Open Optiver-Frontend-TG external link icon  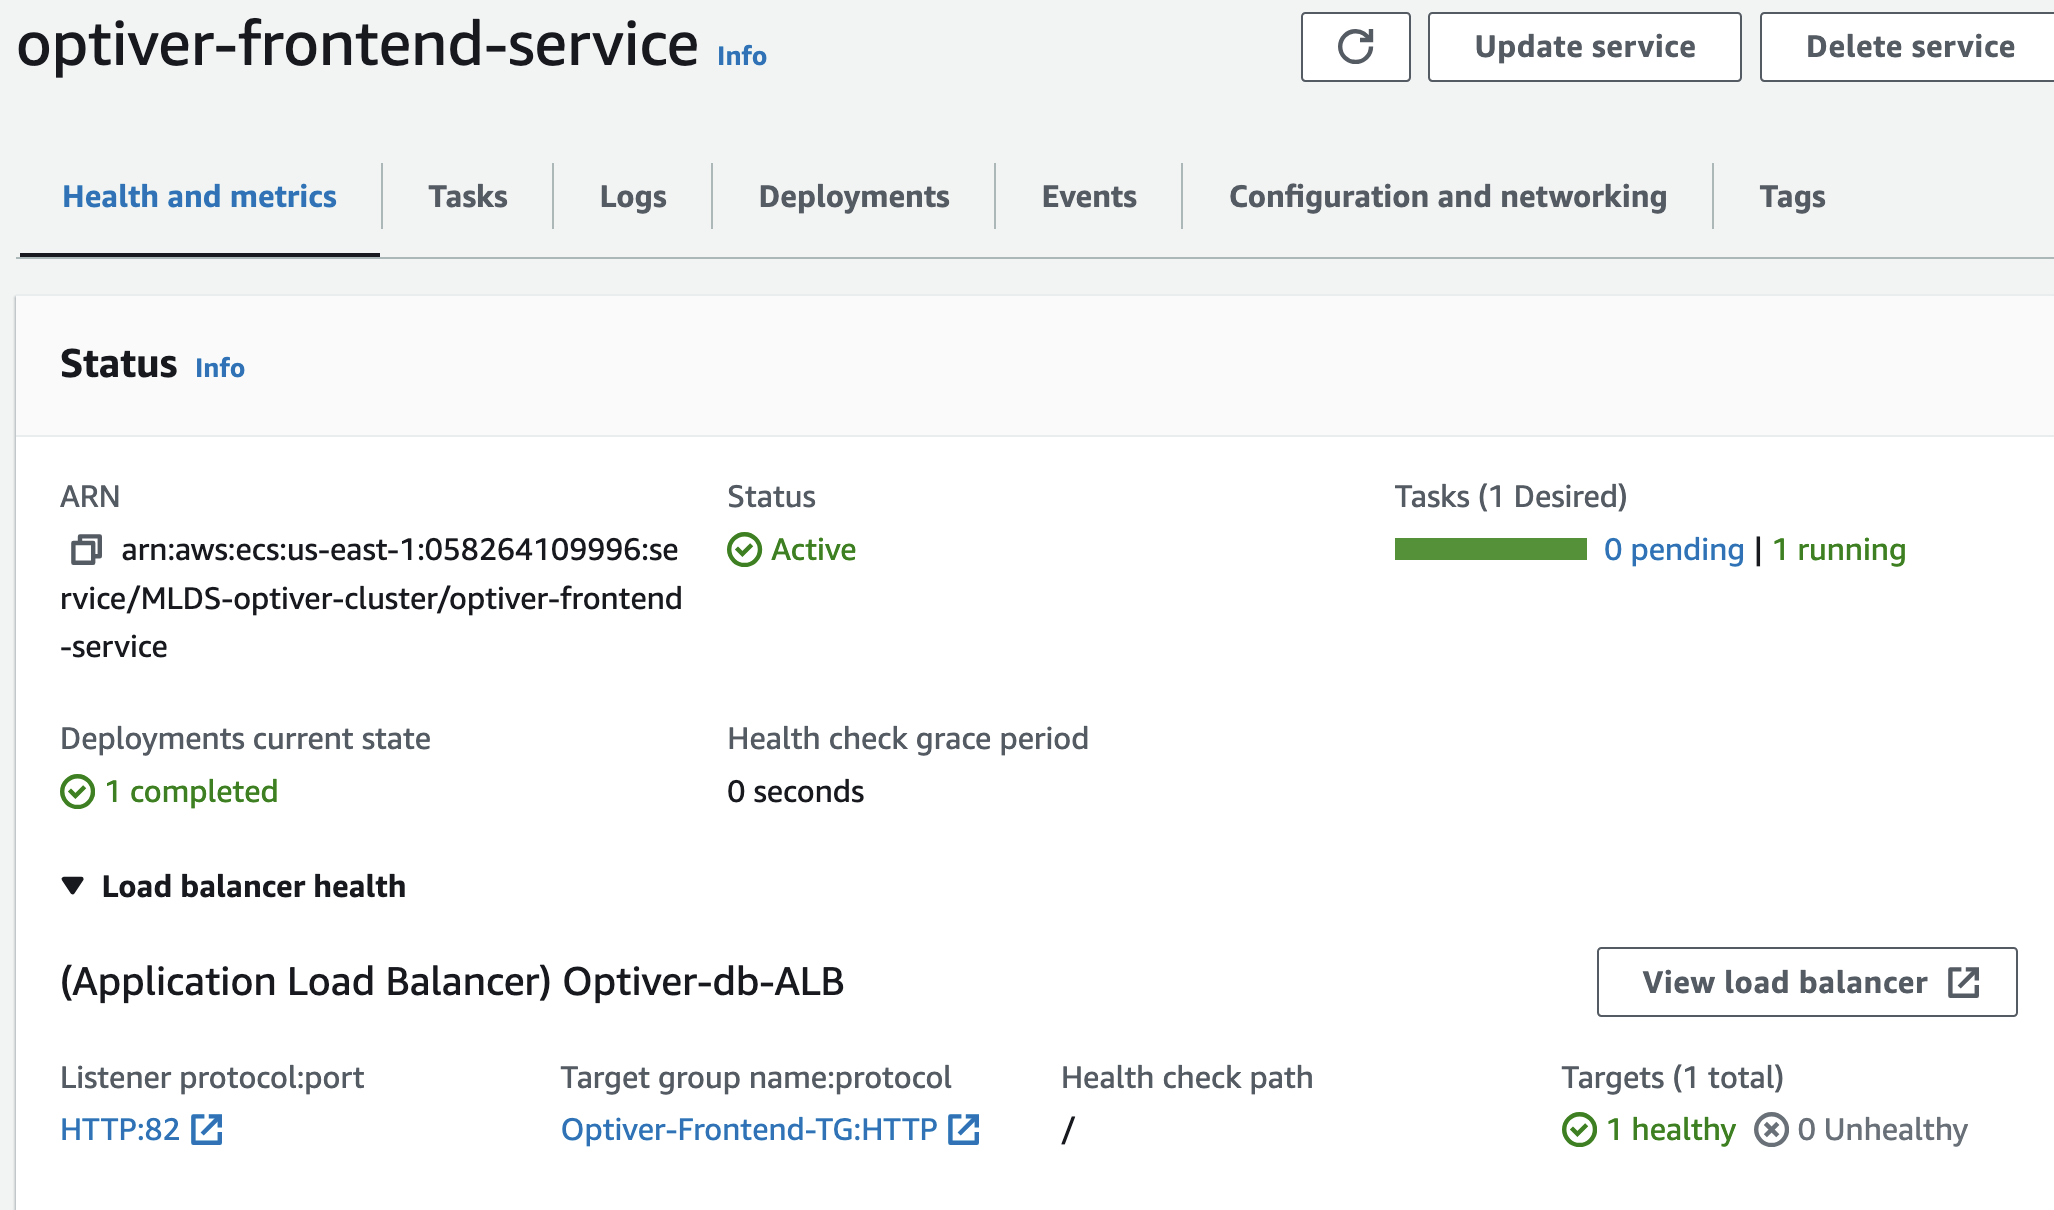click(964, 1129)
